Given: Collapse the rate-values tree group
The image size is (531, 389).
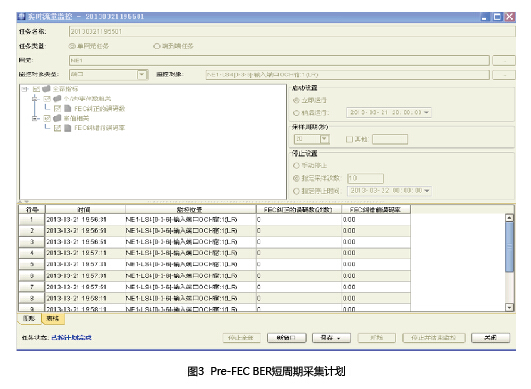Looking at the screenshot, I should (35, 118).
